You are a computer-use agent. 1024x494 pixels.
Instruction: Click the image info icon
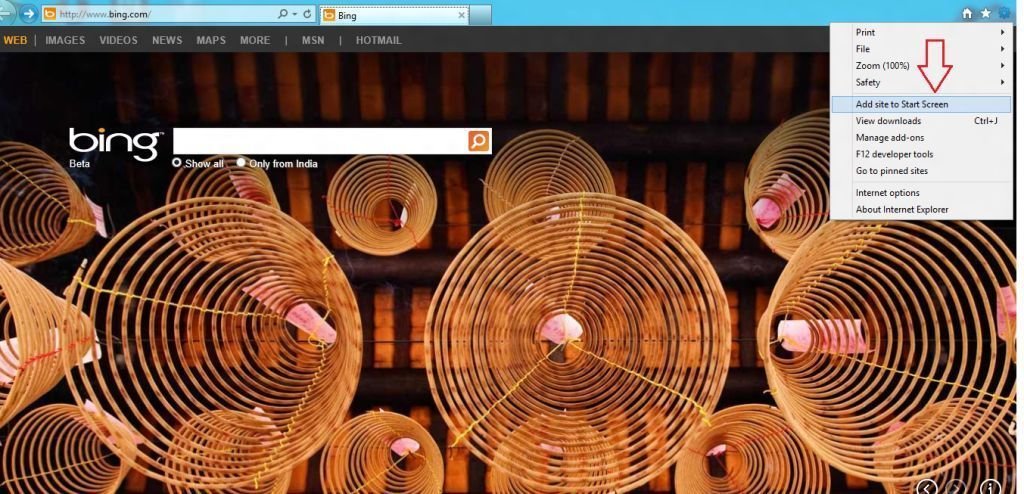pos(989,488)
